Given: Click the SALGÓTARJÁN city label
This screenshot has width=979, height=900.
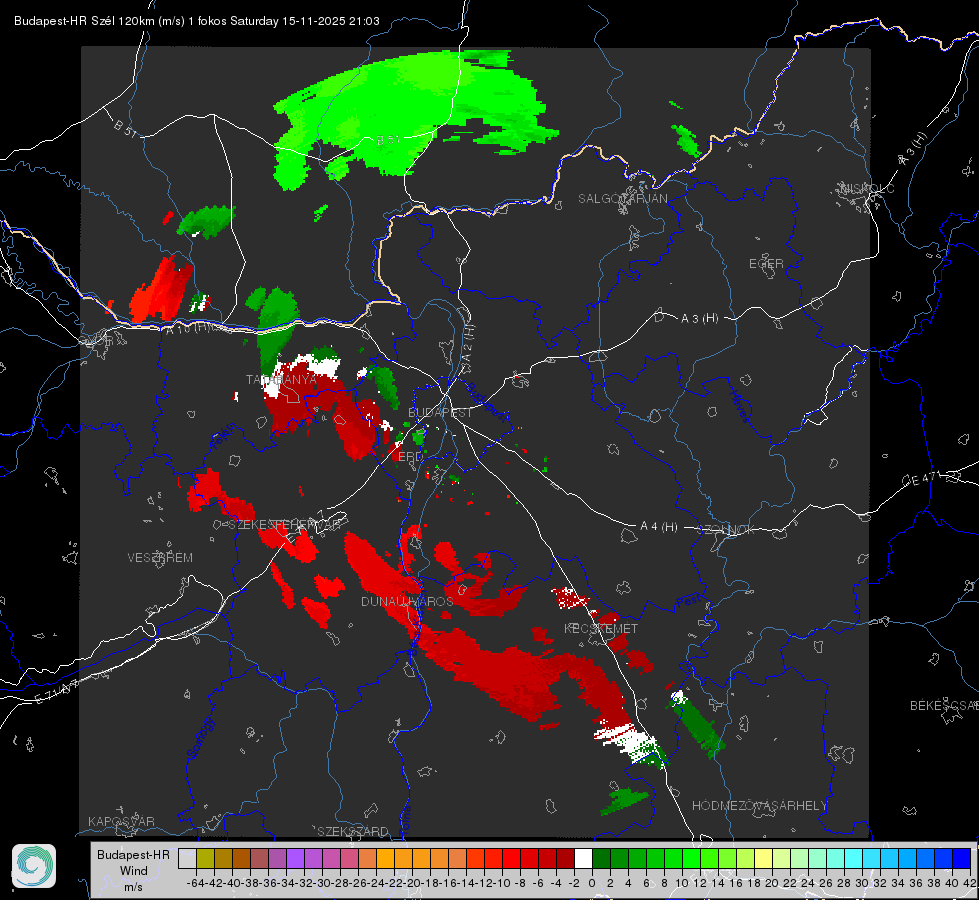Looking at the screenshot, I should [x=622, y=199].
